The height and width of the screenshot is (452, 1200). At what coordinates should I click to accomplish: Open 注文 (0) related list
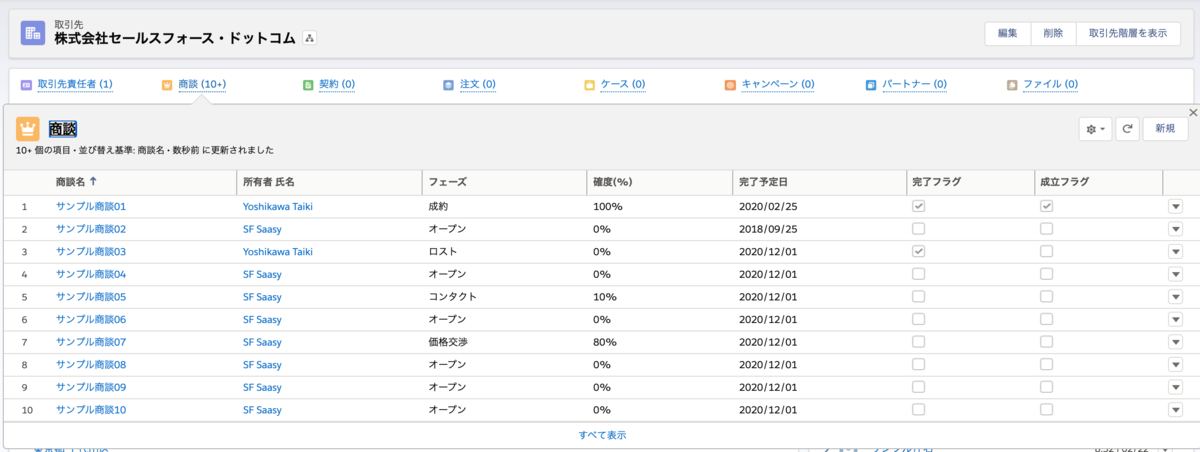click(x=478, y=85)
